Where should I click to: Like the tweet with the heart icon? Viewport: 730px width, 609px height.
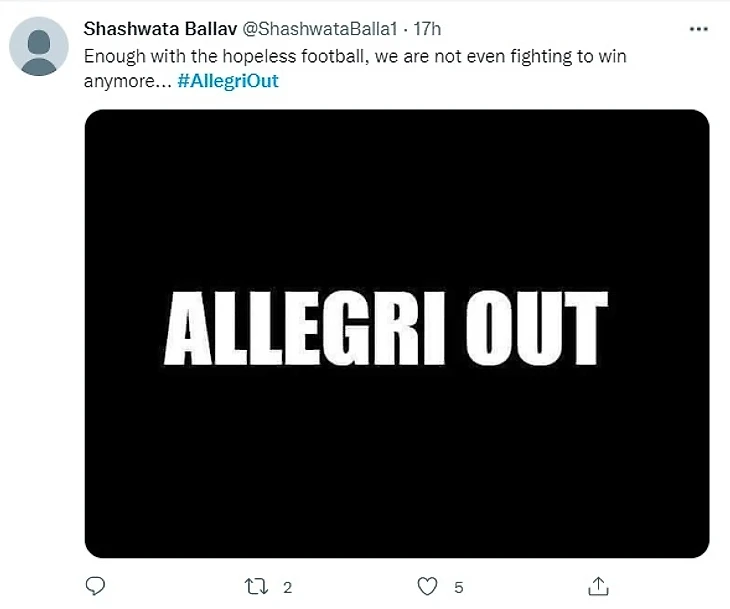tap(427, 586)
